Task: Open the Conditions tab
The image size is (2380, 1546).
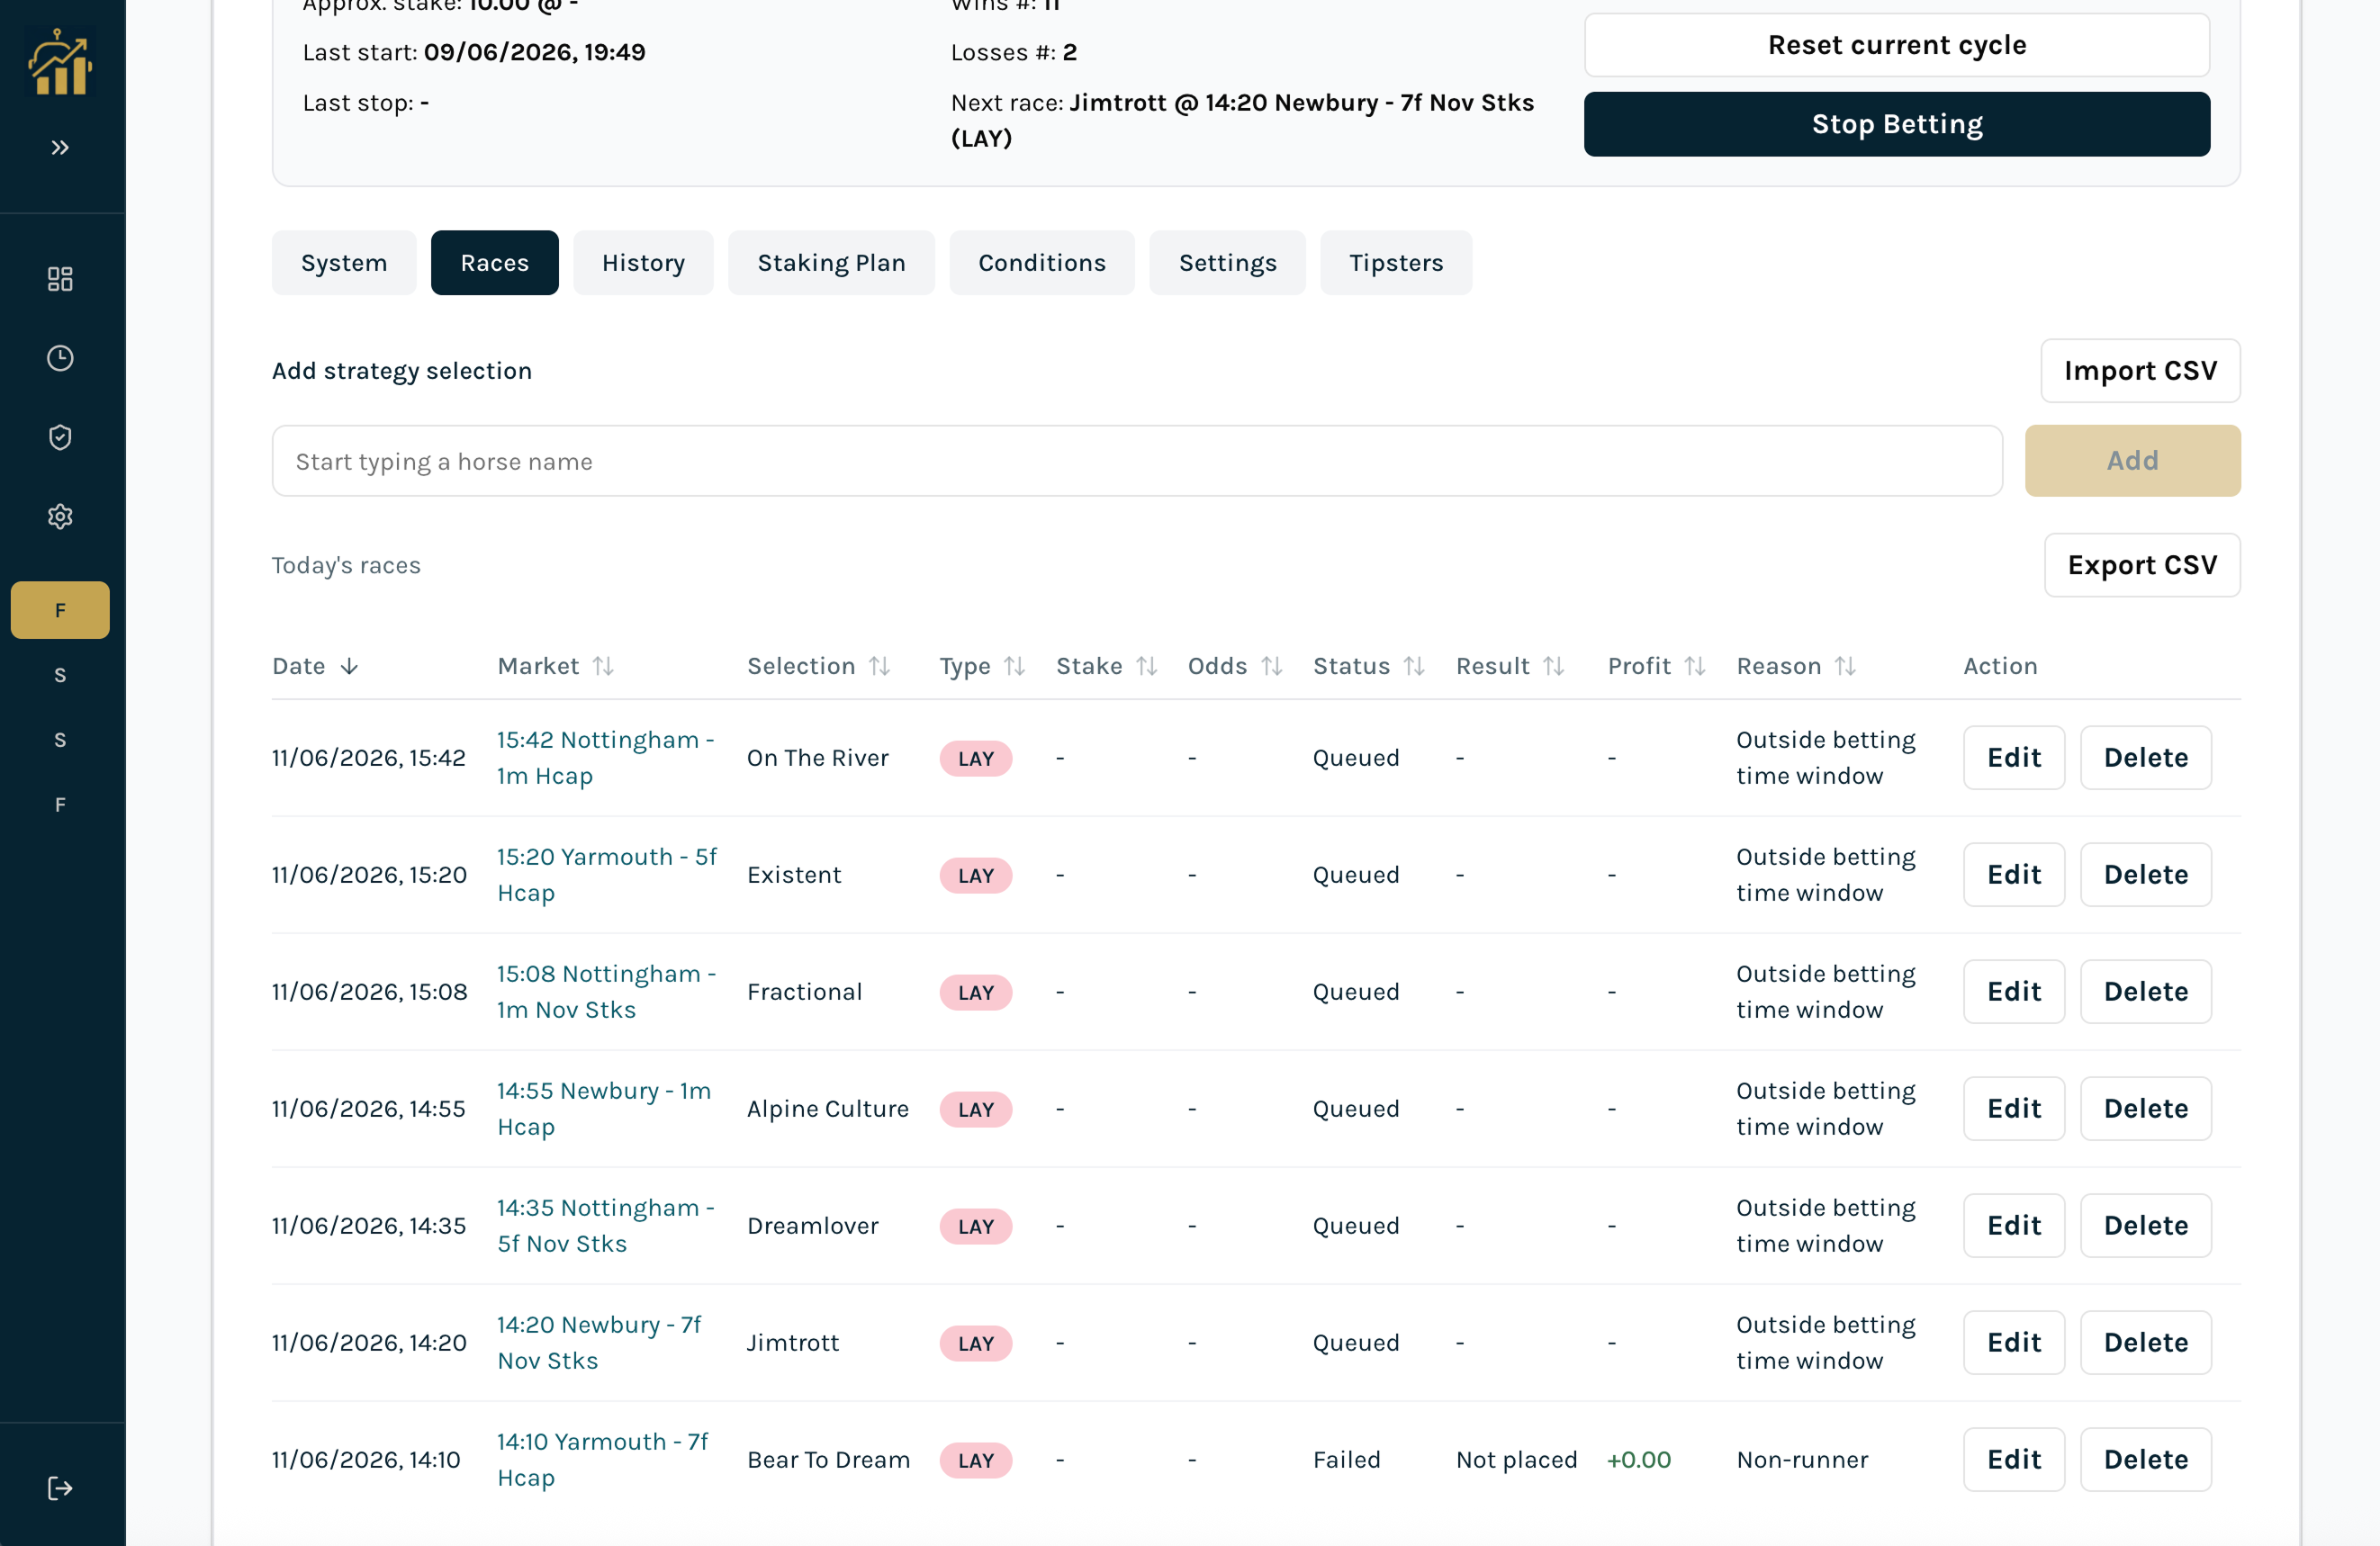Action: pos(1042,263)
